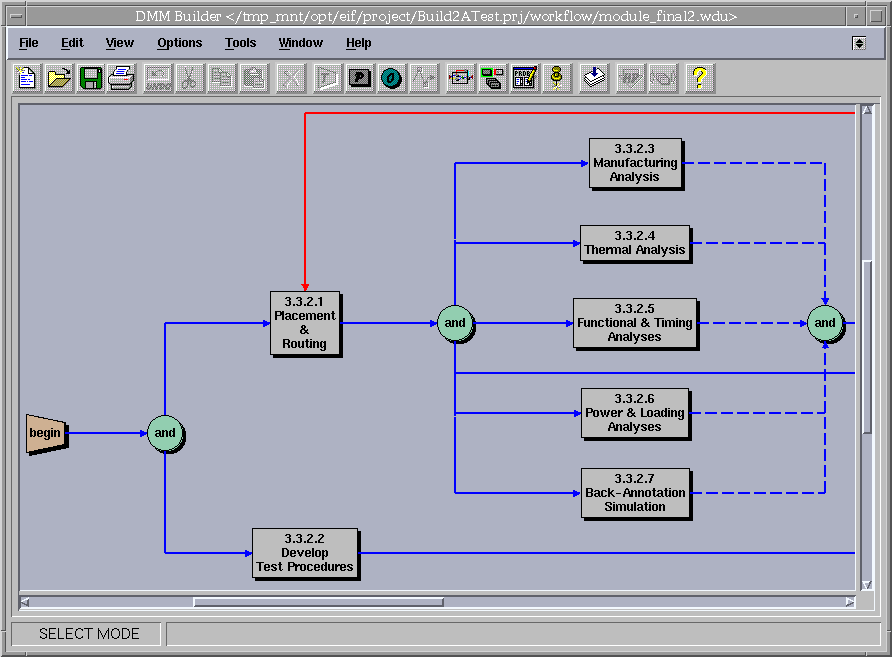Click the PROD checklist toolbar icon
The height and width of the screenshot is (657, 892).
(x=524, y=78)
